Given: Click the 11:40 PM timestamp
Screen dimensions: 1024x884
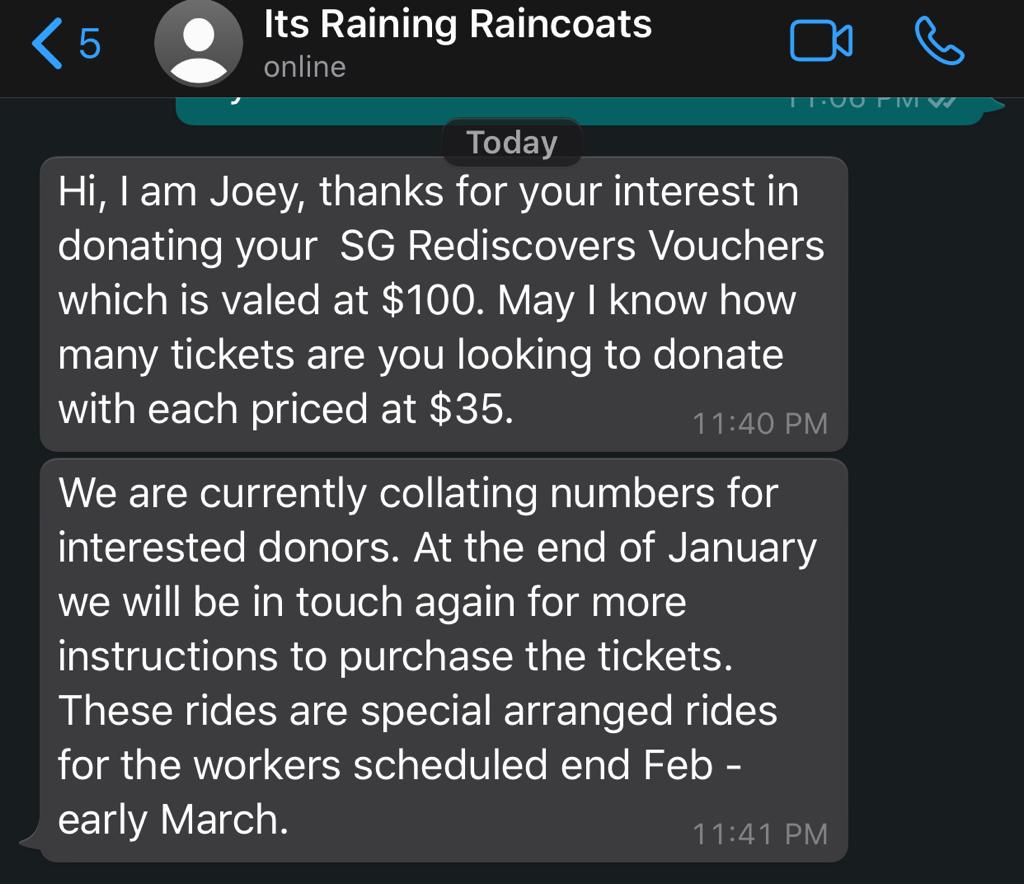Looking at the screenshot, I should pyautogui.click(x=760, y=424).
